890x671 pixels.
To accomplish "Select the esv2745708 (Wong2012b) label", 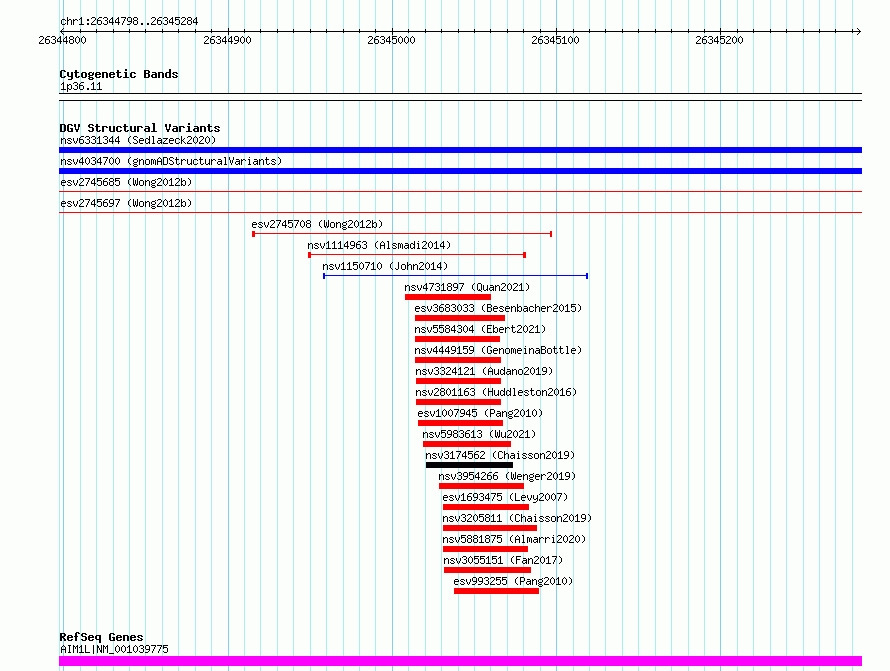I will [317, 224].
